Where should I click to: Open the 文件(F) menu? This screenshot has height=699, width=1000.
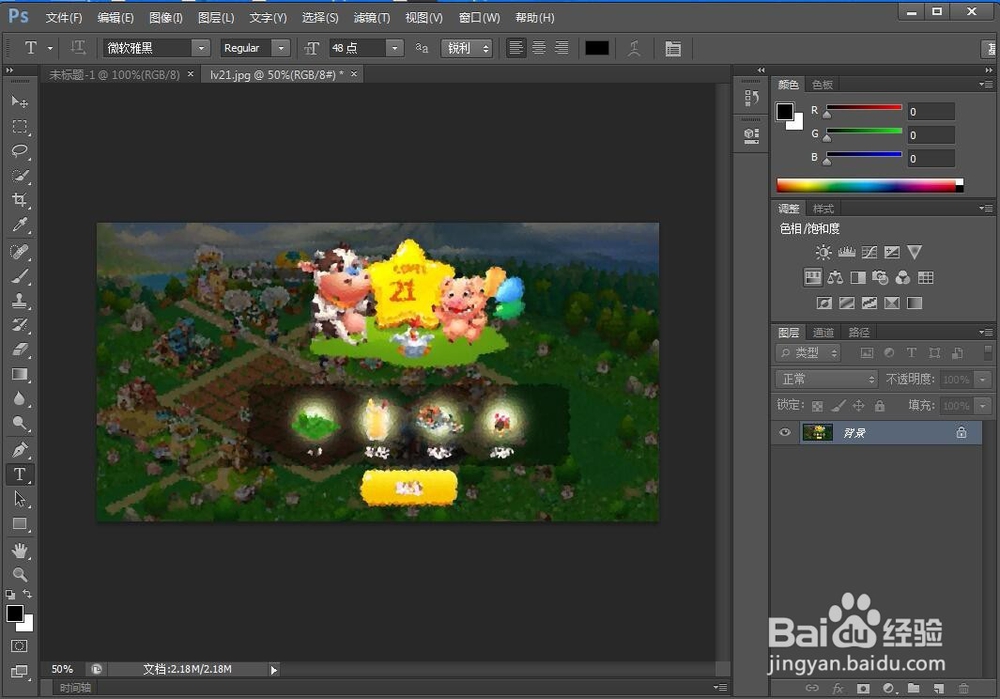(64, 18)
